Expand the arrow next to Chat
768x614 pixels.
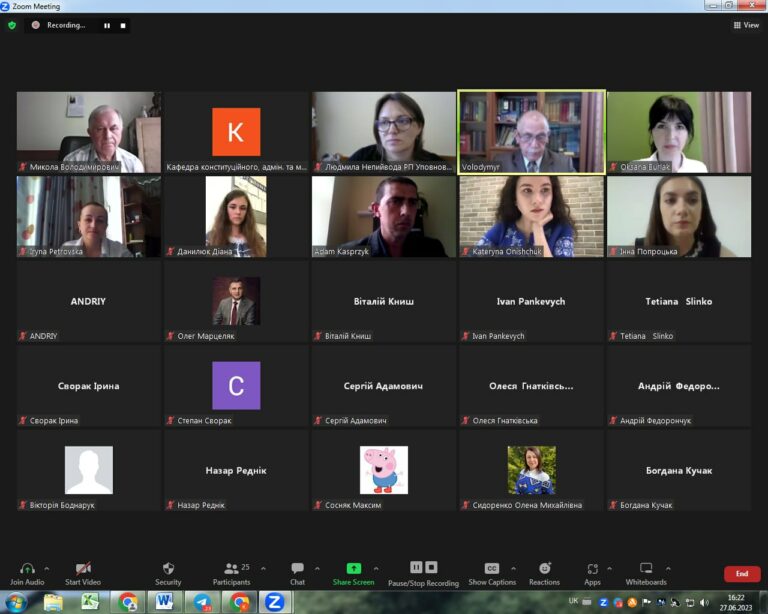(317, 568)
